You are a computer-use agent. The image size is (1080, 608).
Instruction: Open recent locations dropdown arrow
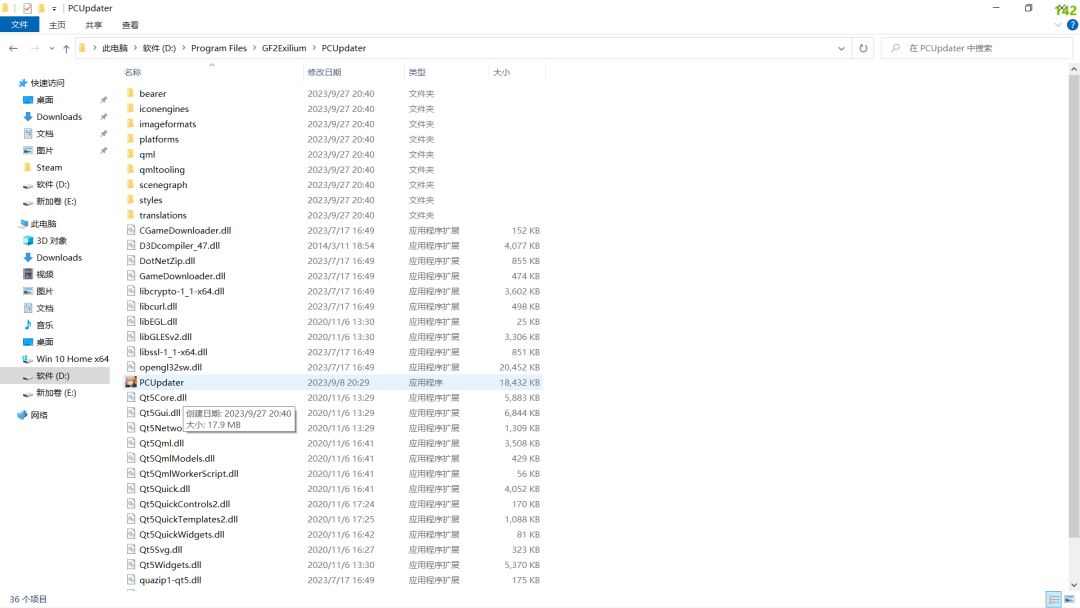[x=52, y=48]
